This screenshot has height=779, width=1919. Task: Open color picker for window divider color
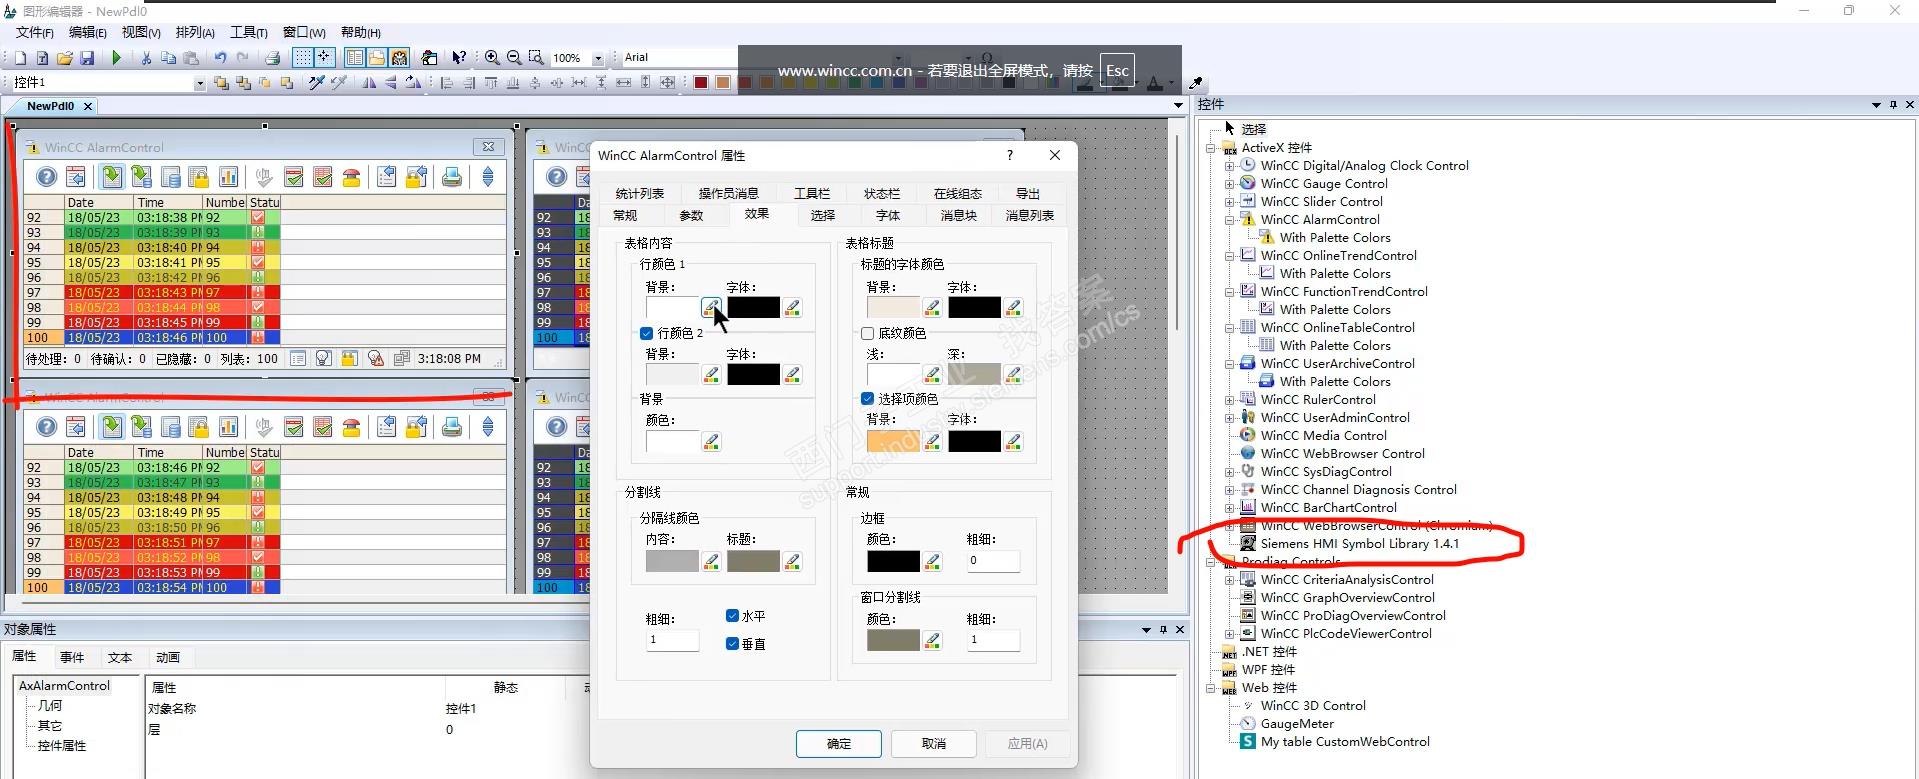[x=932, y=640]
